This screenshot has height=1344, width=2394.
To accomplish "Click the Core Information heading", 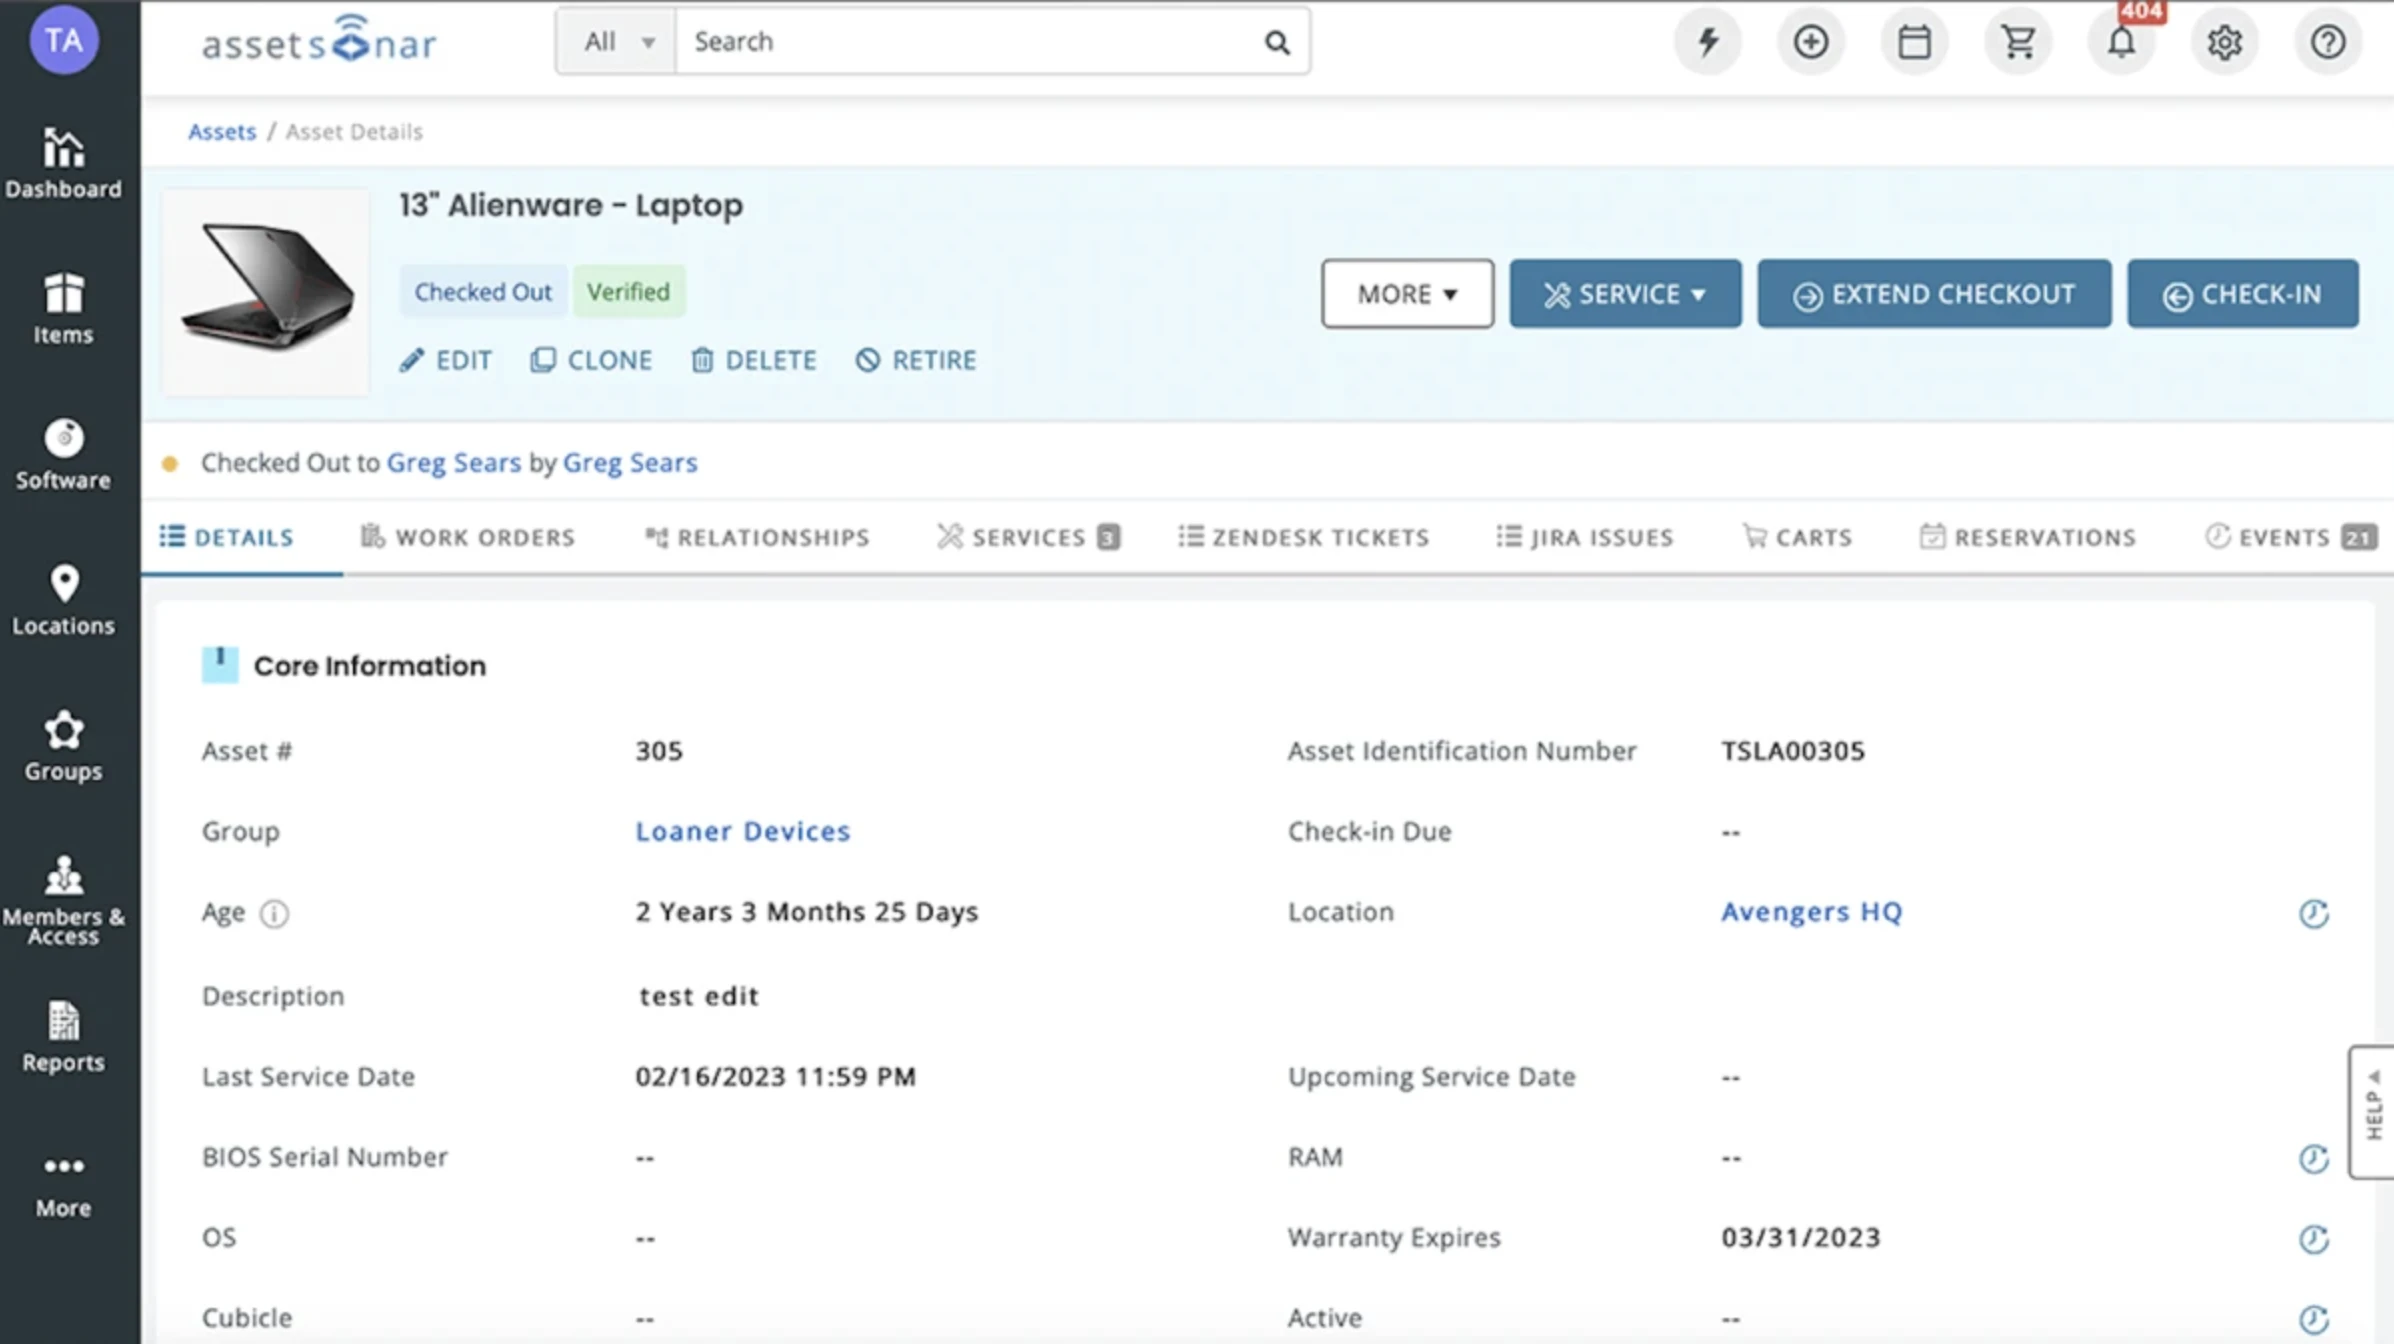I will pos(369,666).
